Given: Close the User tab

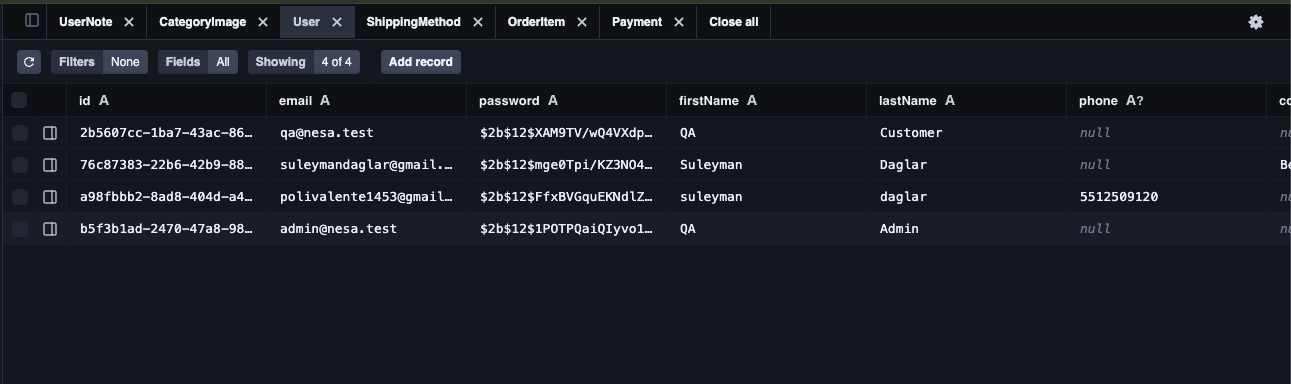Looking at the screenshot, I should coord(337,21).
